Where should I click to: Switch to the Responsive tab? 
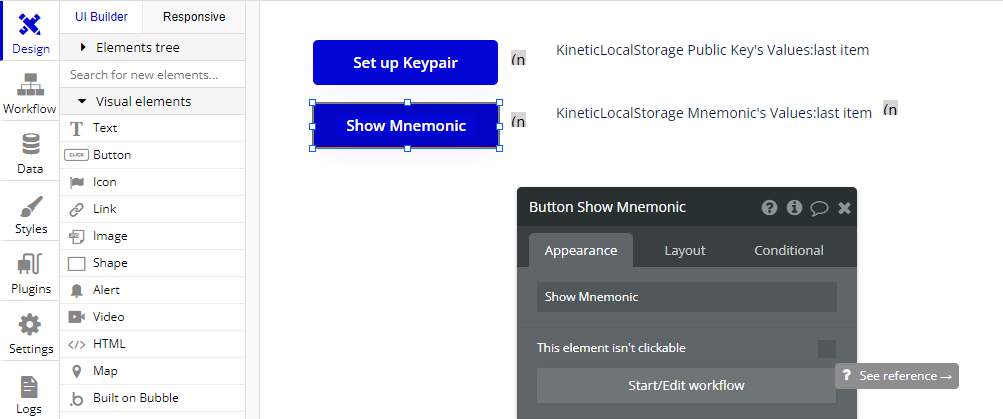click(194, 17)
